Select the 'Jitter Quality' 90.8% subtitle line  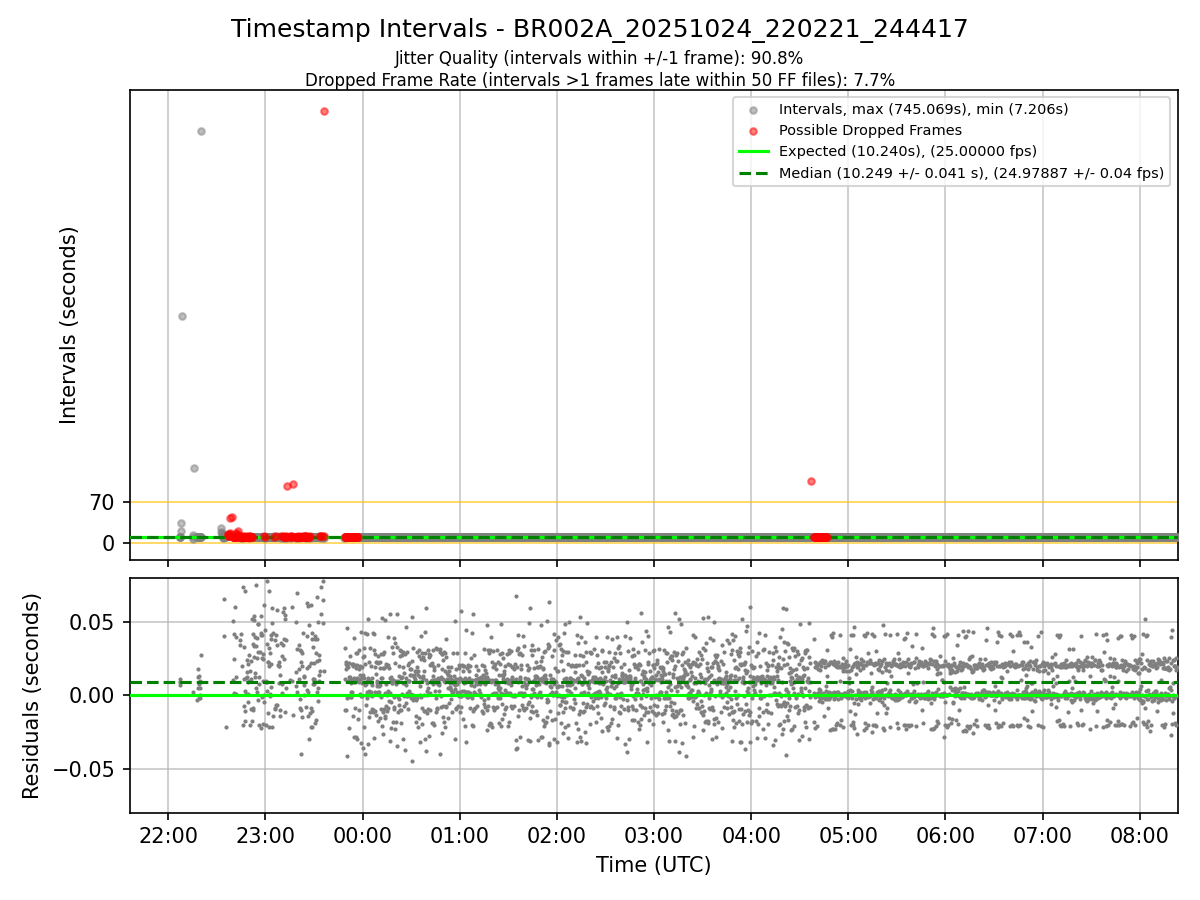point(599,59)
